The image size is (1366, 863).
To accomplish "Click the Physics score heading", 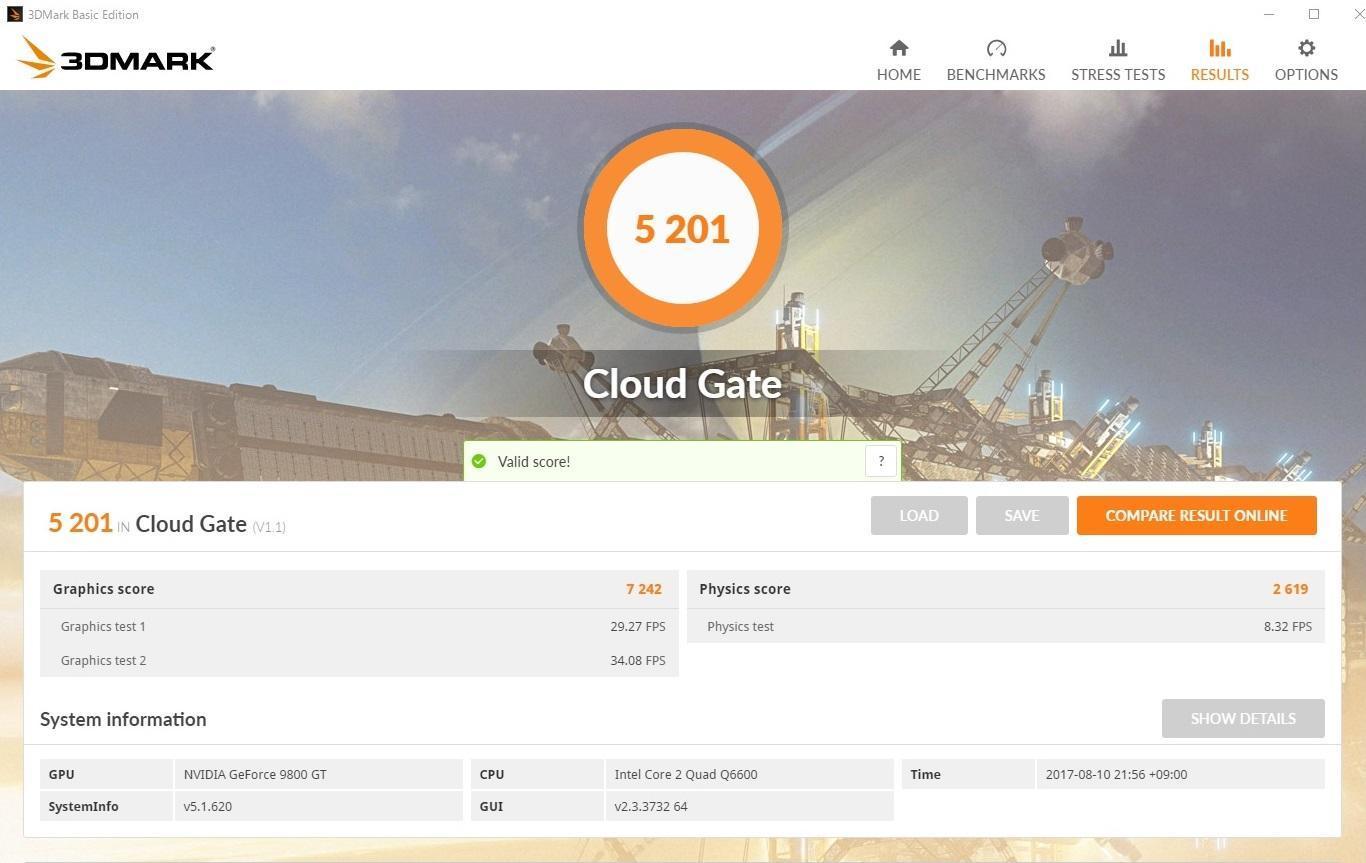I will pyautogui.click(x=745, y=589).
